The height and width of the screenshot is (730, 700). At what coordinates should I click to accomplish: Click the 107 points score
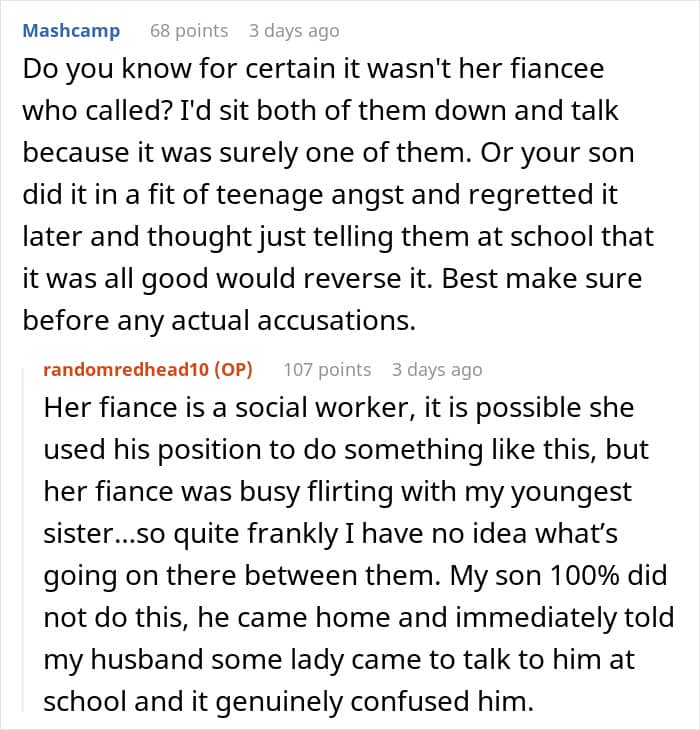click(327, 370)
